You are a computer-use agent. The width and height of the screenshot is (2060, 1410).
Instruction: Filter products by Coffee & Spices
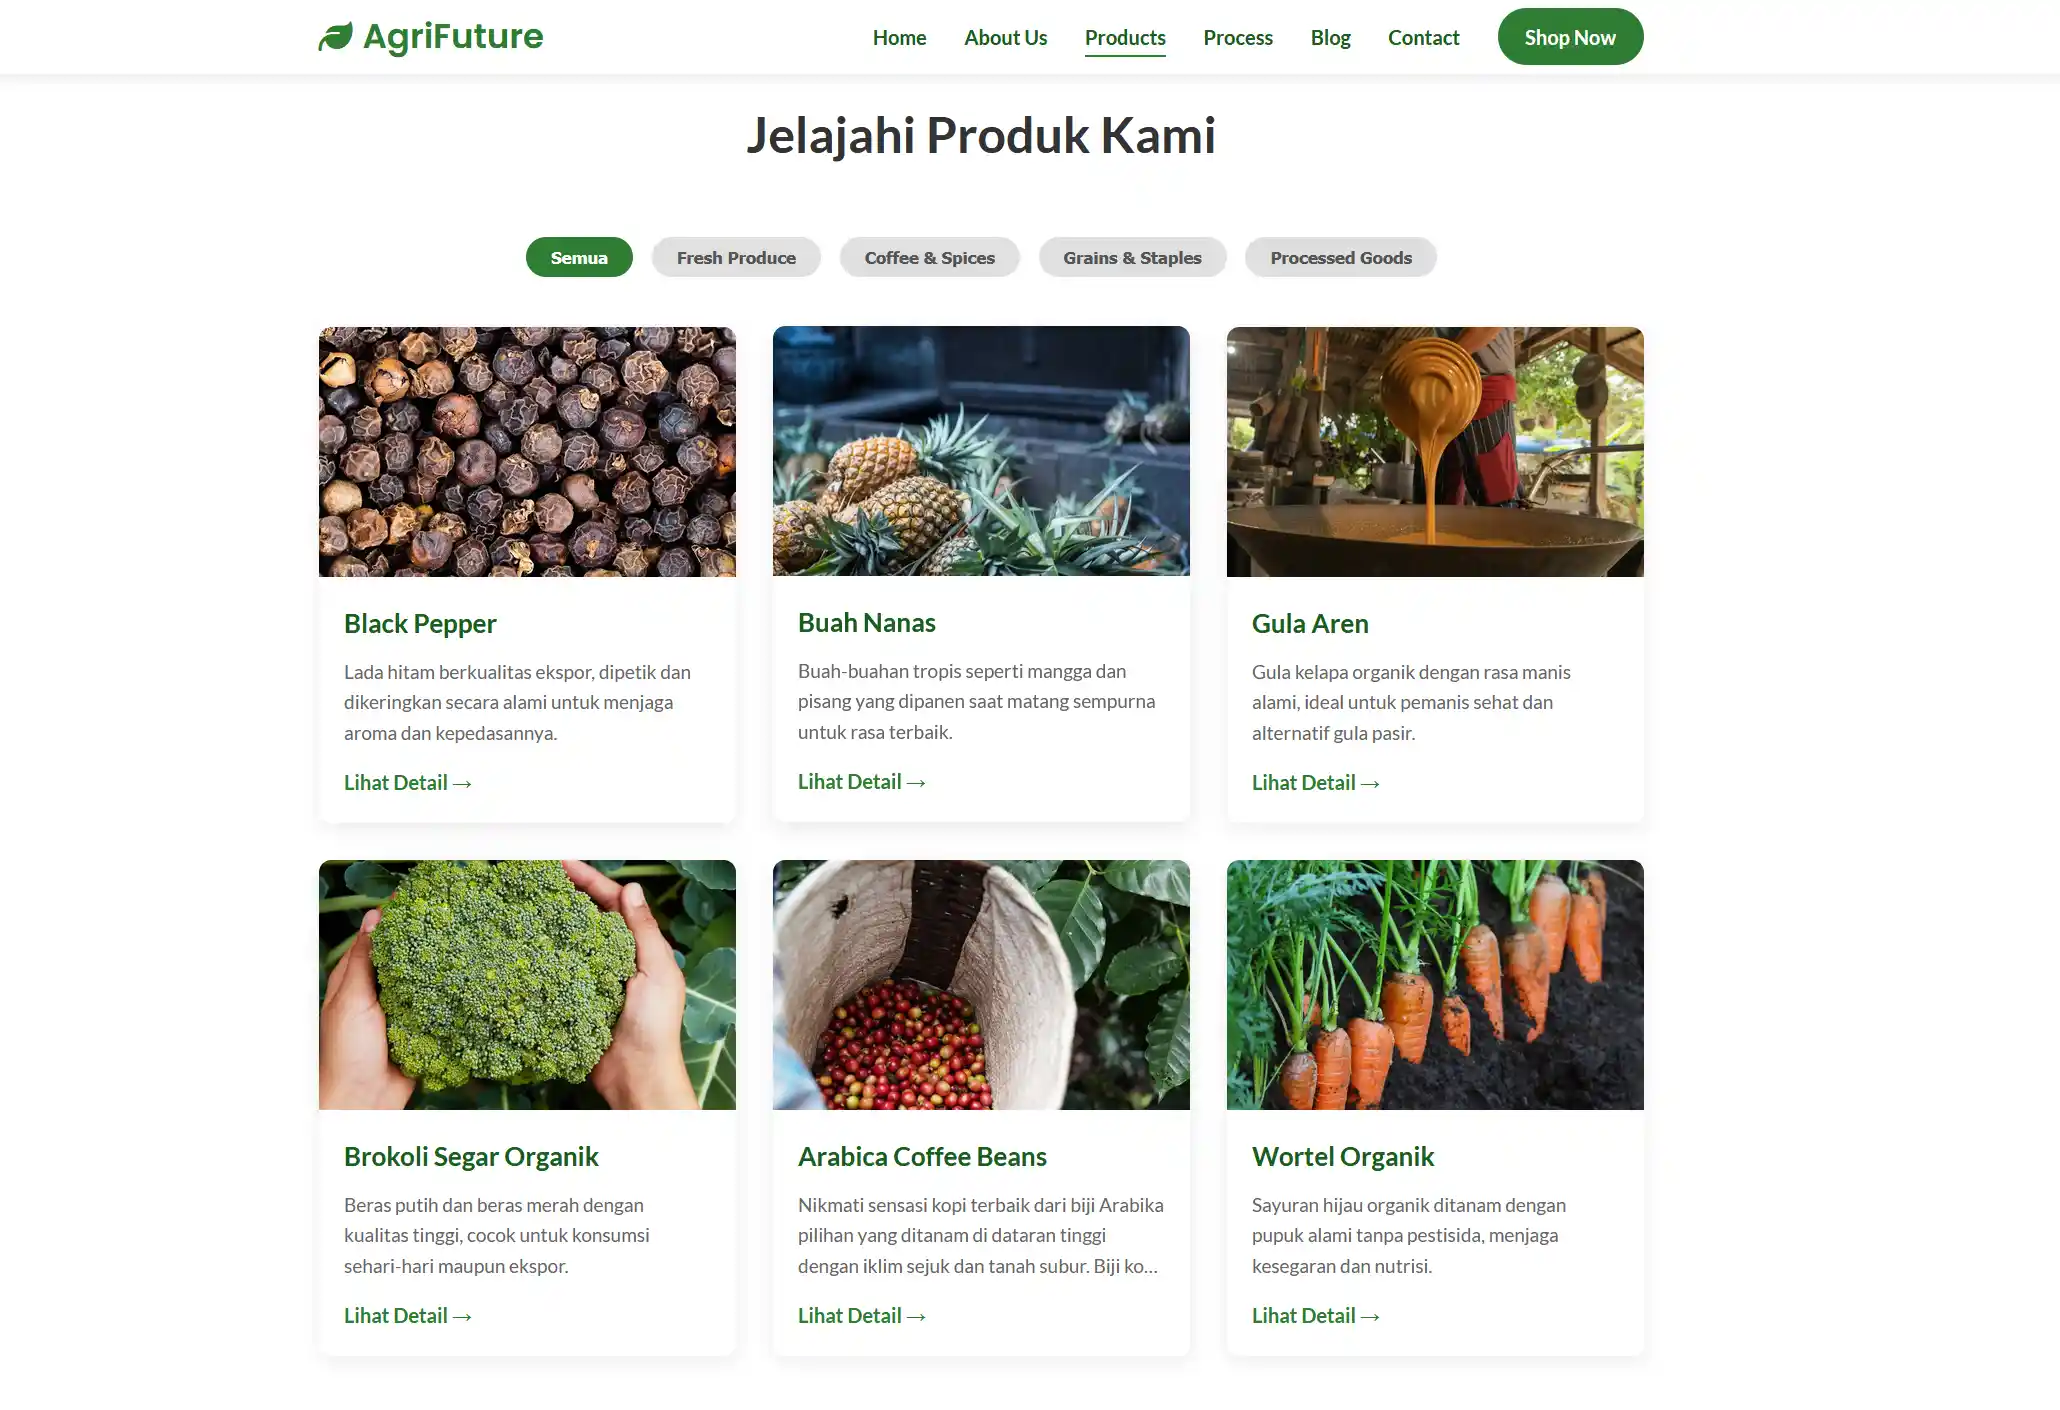929,257
